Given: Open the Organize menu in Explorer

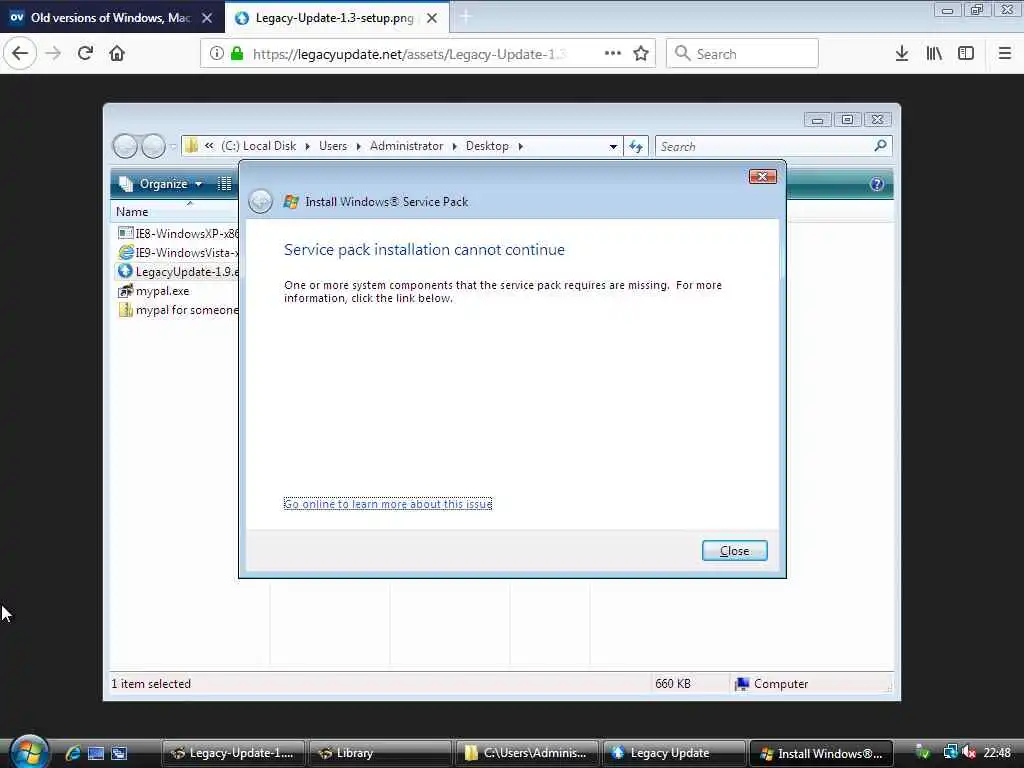Looking at the screenshot, I should point(161,184).
